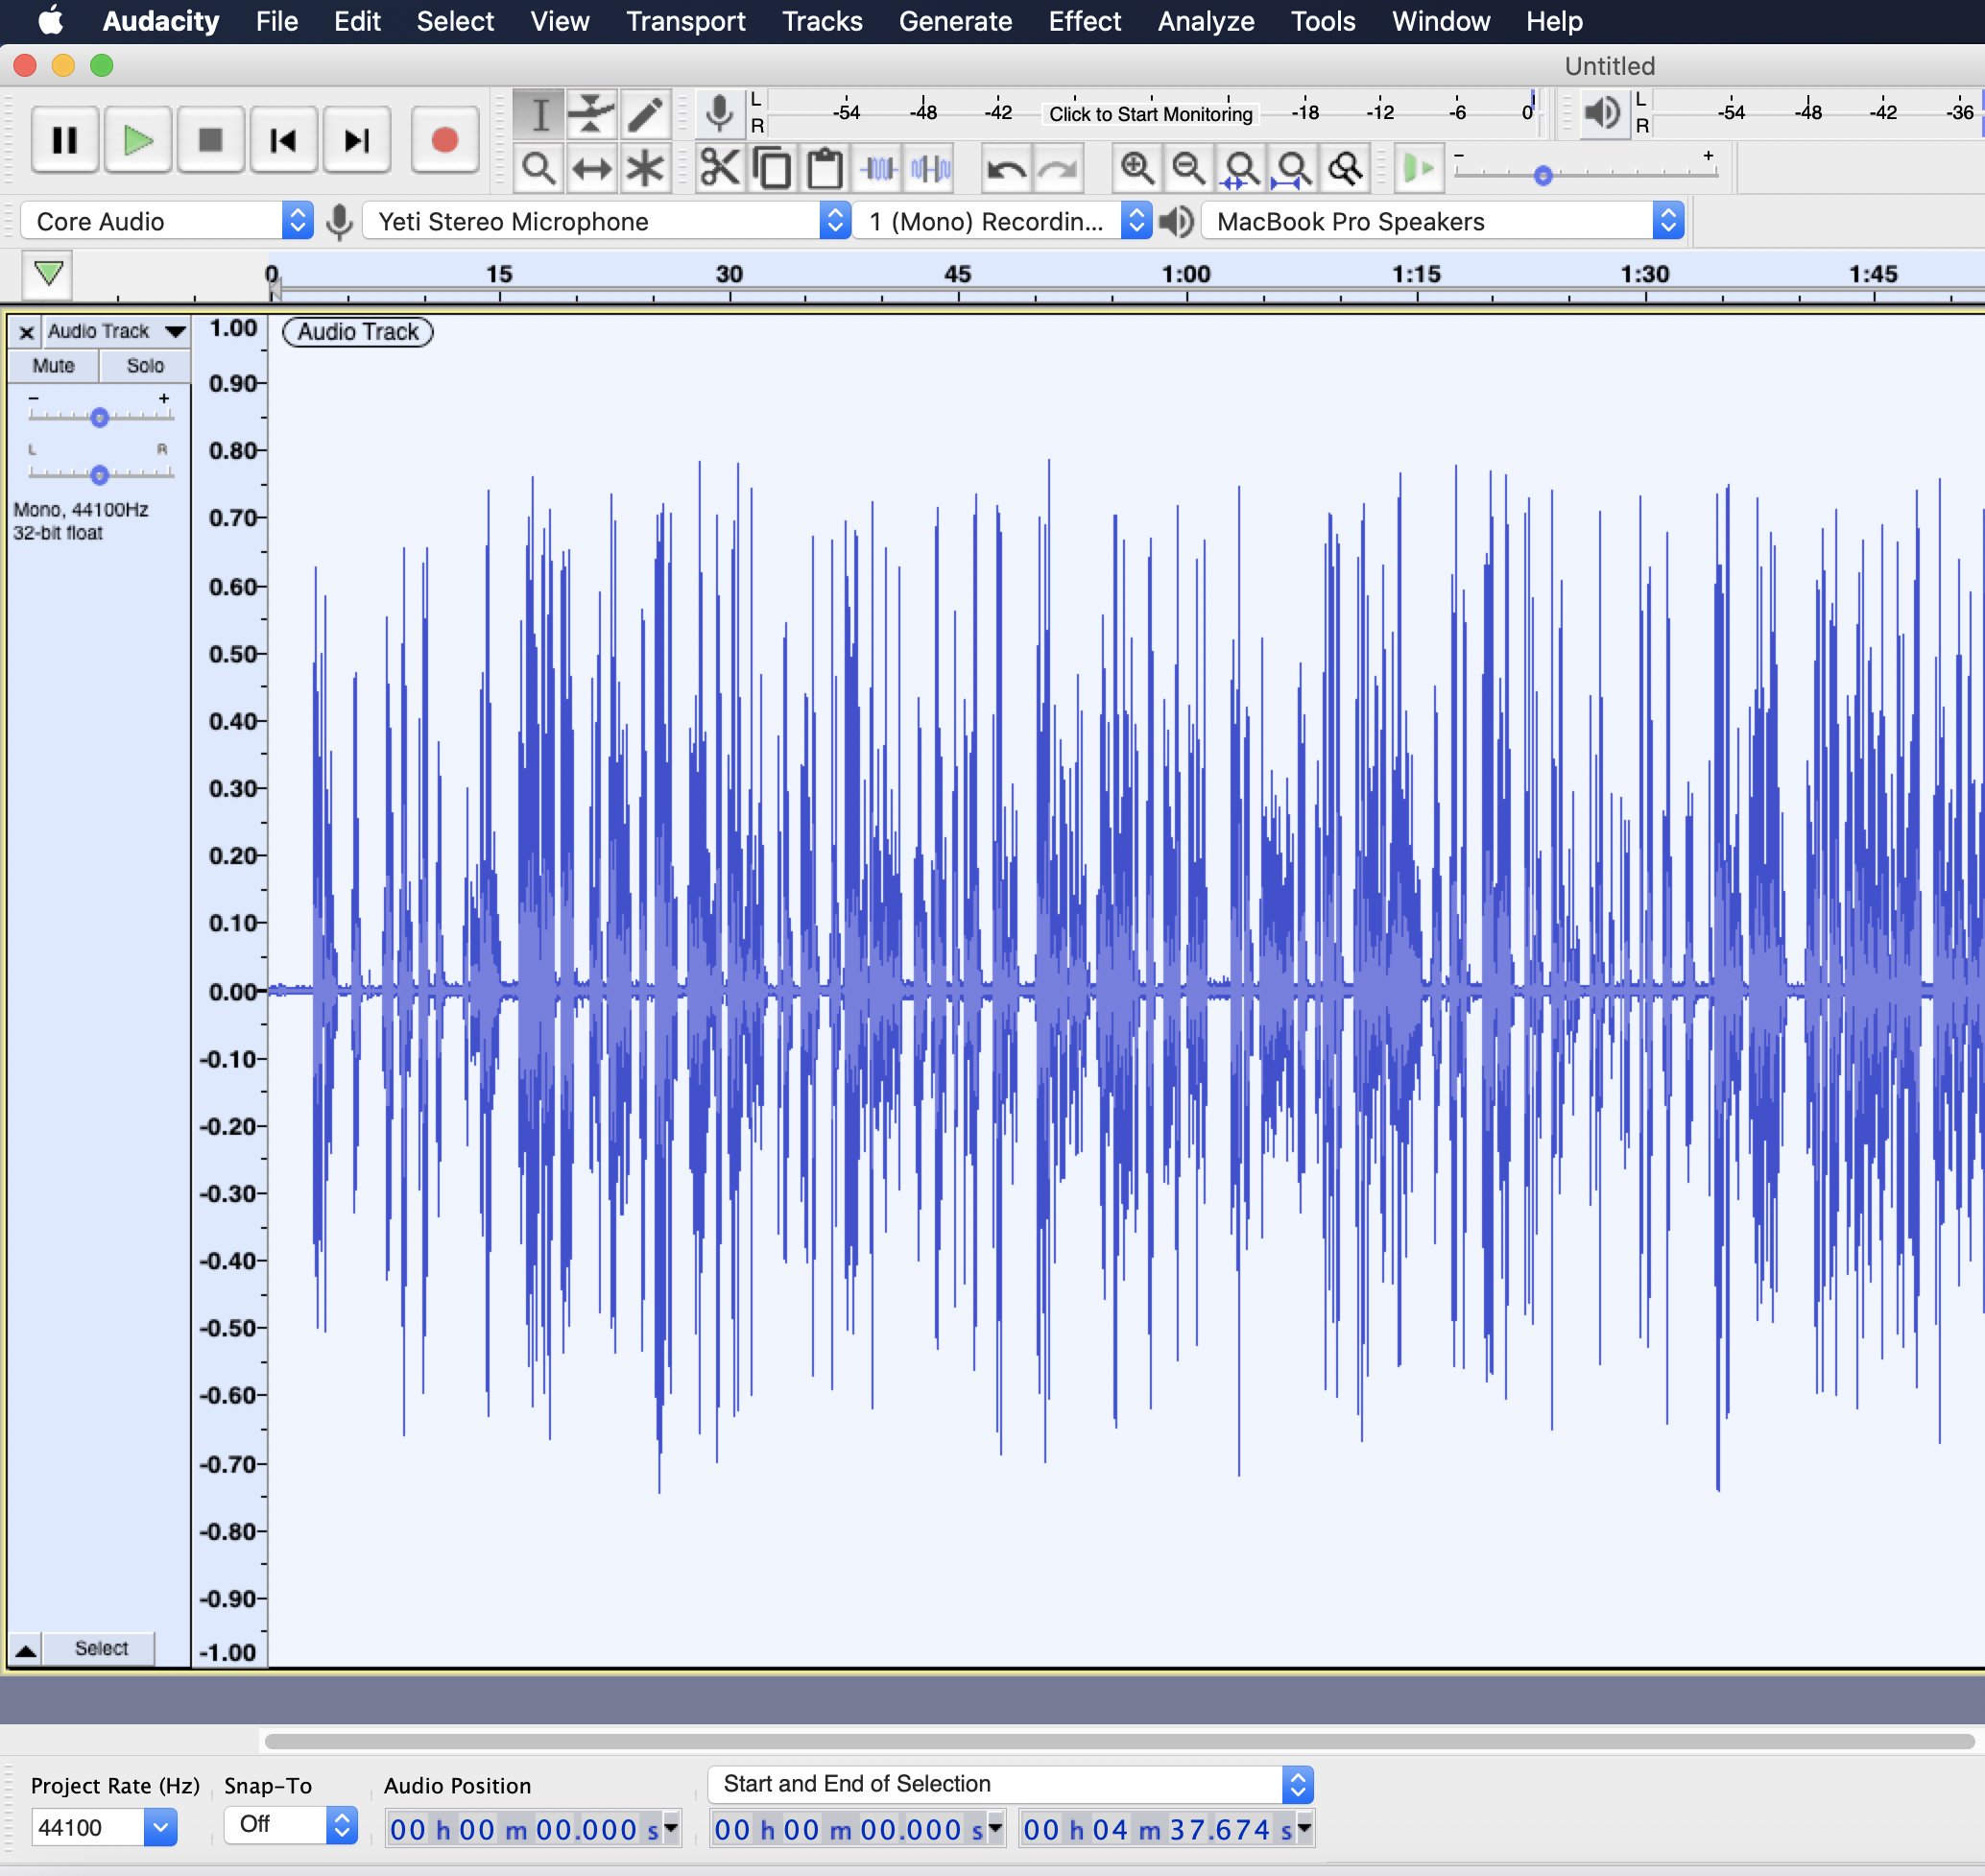Image resolution: width=1985 pixels, height=1876 pixels.
Task: Click to Start Monitoring the recording meter
Action: [1148, 114]
